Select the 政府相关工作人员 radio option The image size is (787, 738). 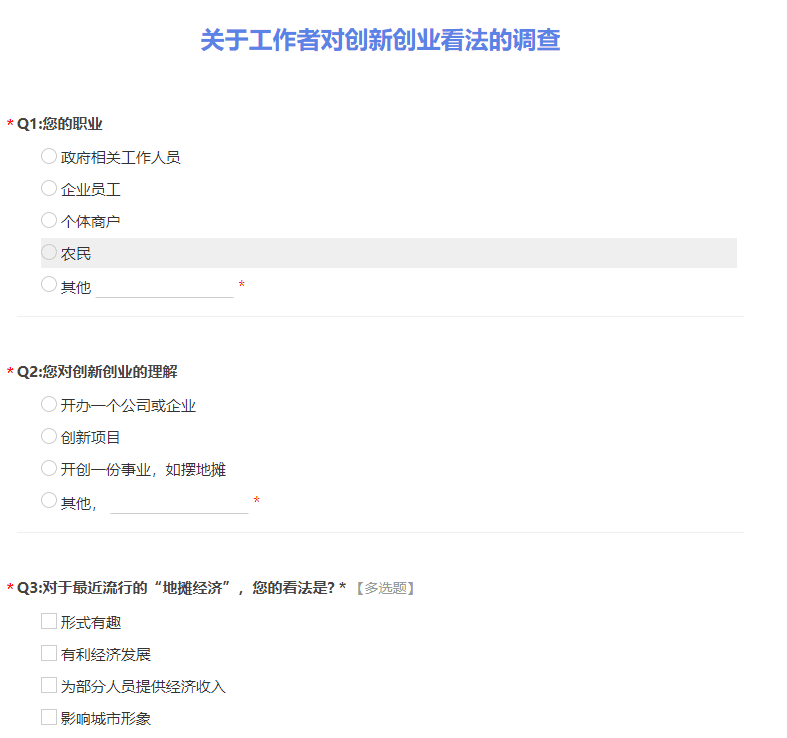pos(49,156)
